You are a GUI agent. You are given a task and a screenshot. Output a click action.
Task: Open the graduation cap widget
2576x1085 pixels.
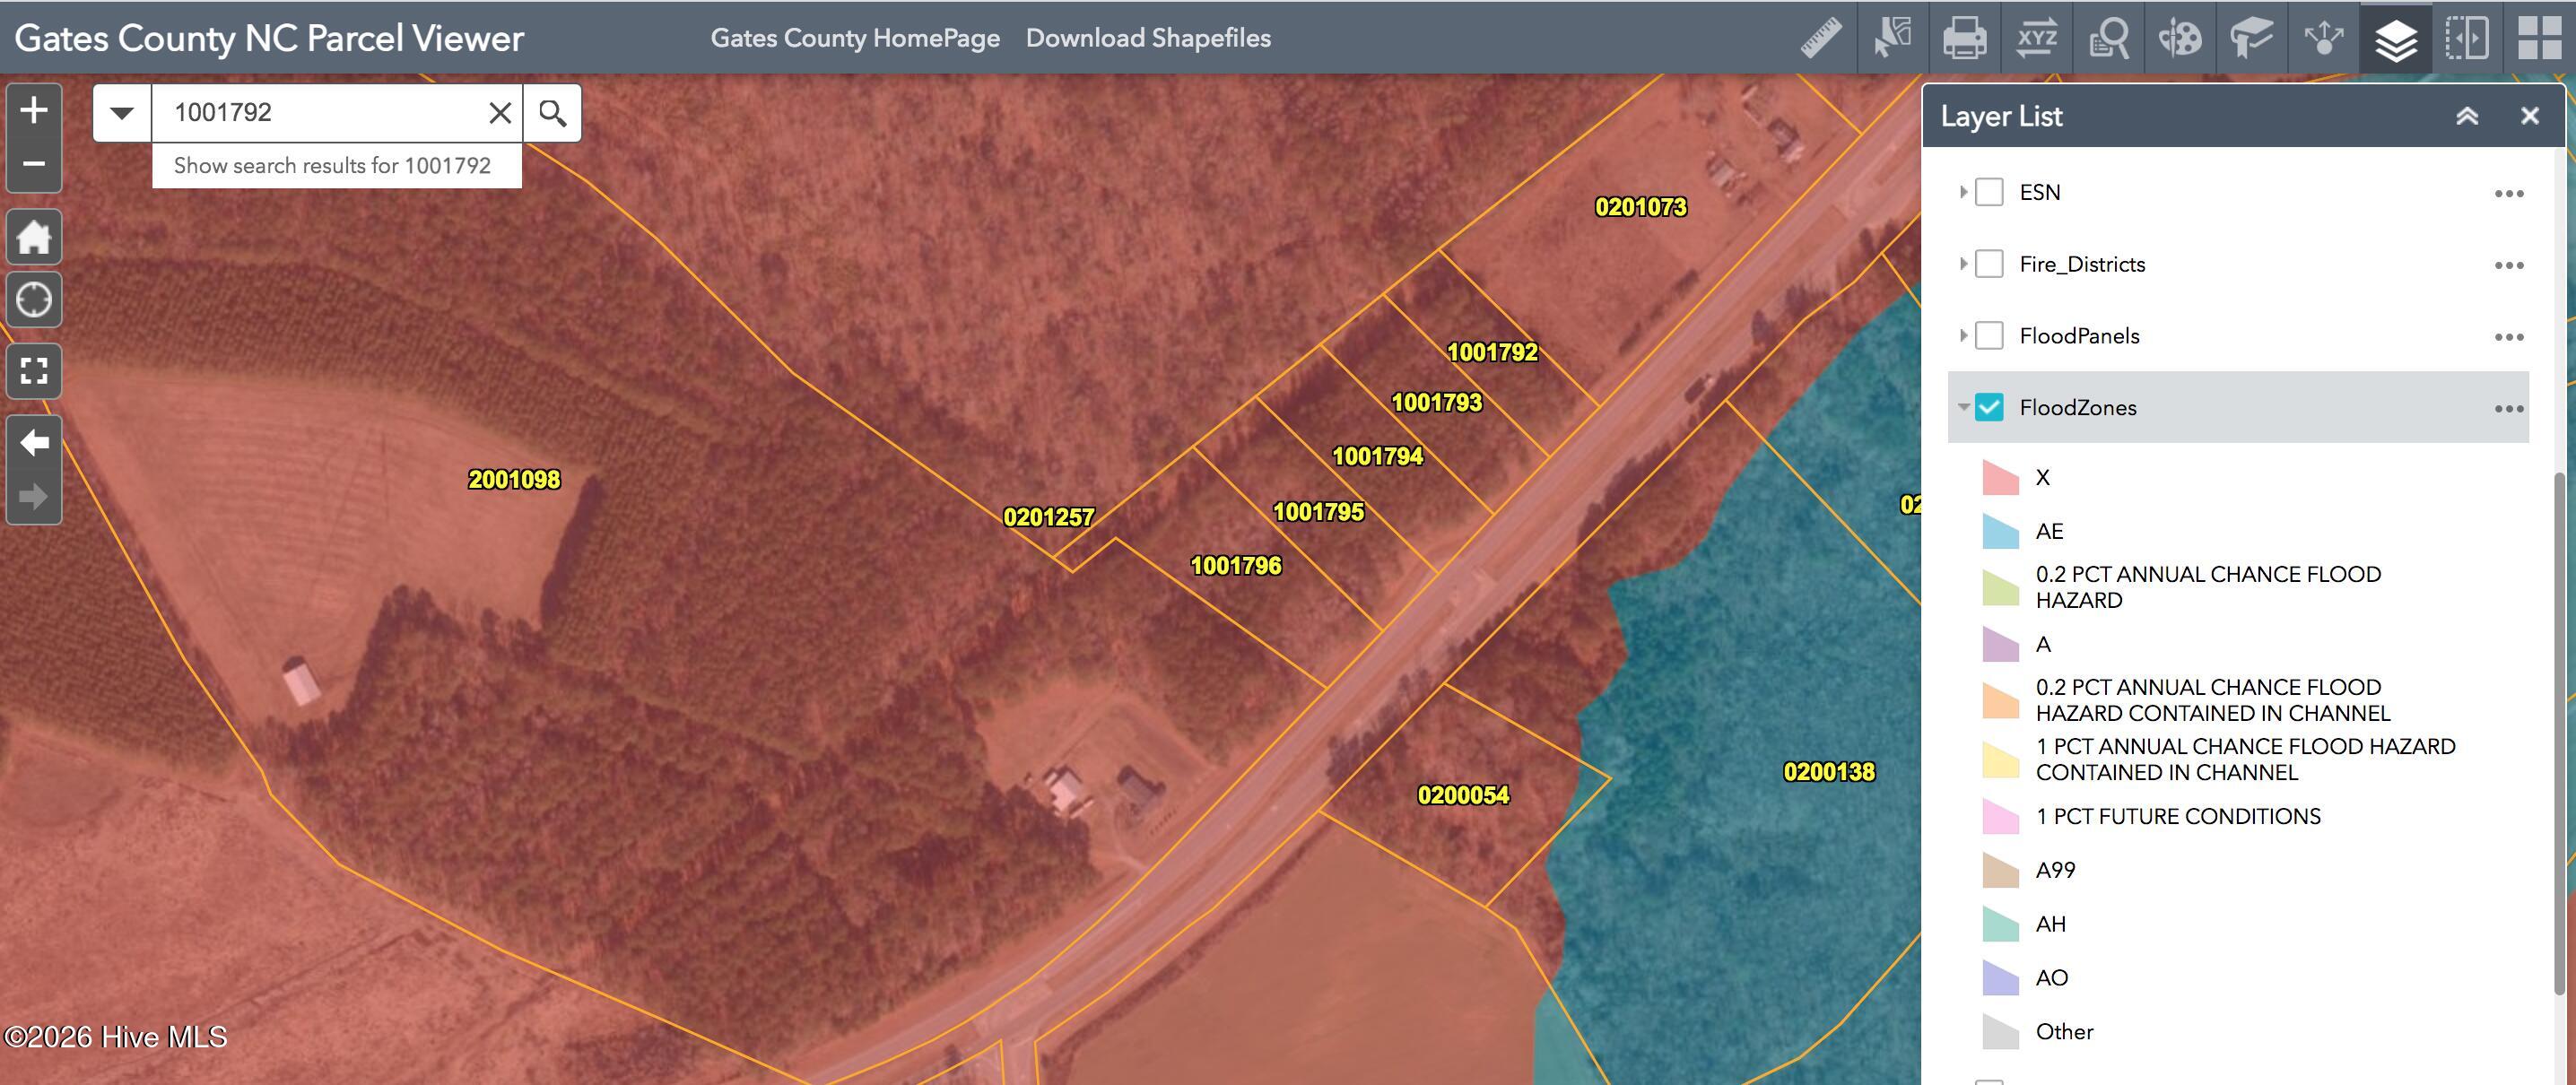(2252, 38)
